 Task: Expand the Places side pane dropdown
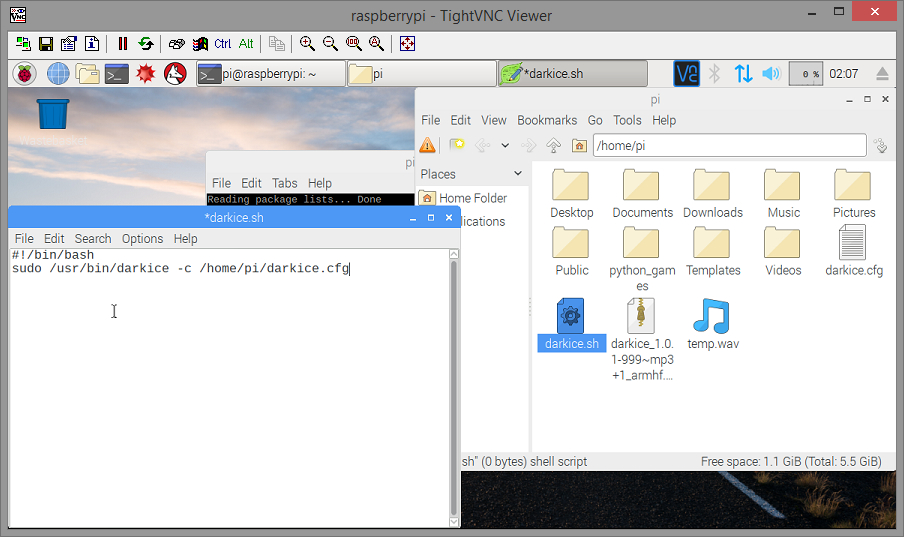point(518,173)
